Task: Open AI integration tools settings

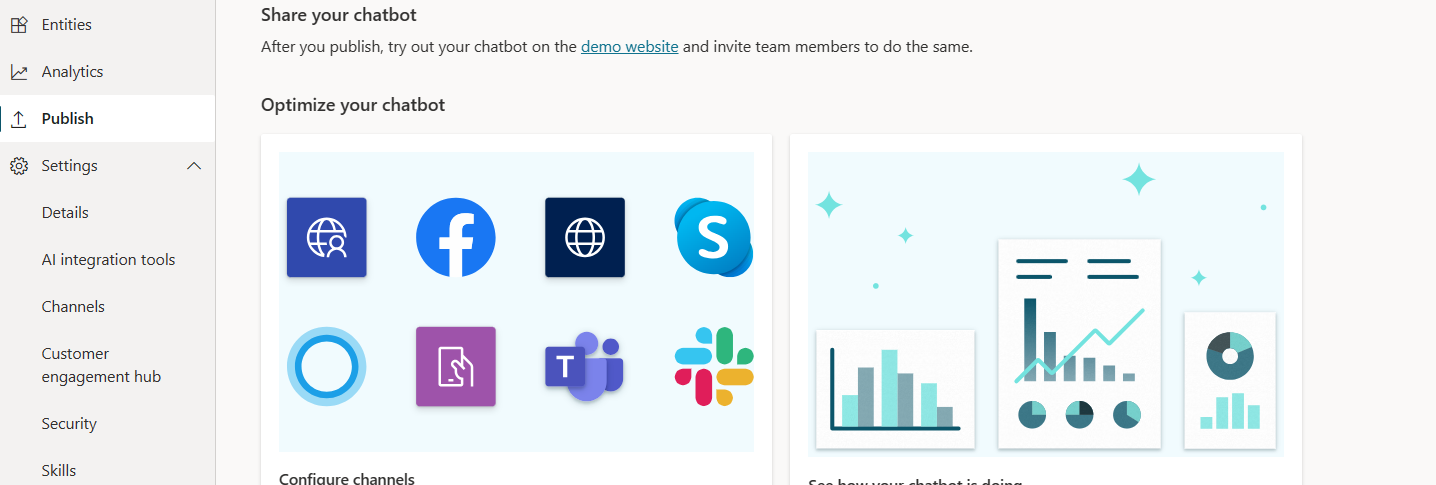Action: pyautogui.click(x=108, y=260)
